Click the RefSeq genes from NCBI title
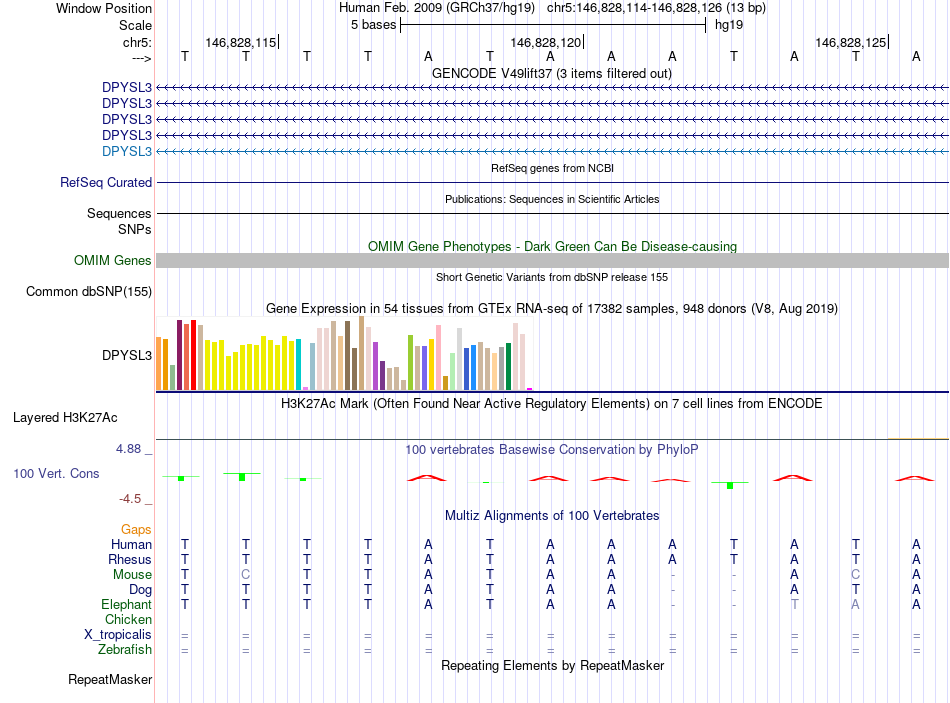This screenshot has height=703, width=950. [552, 168]
